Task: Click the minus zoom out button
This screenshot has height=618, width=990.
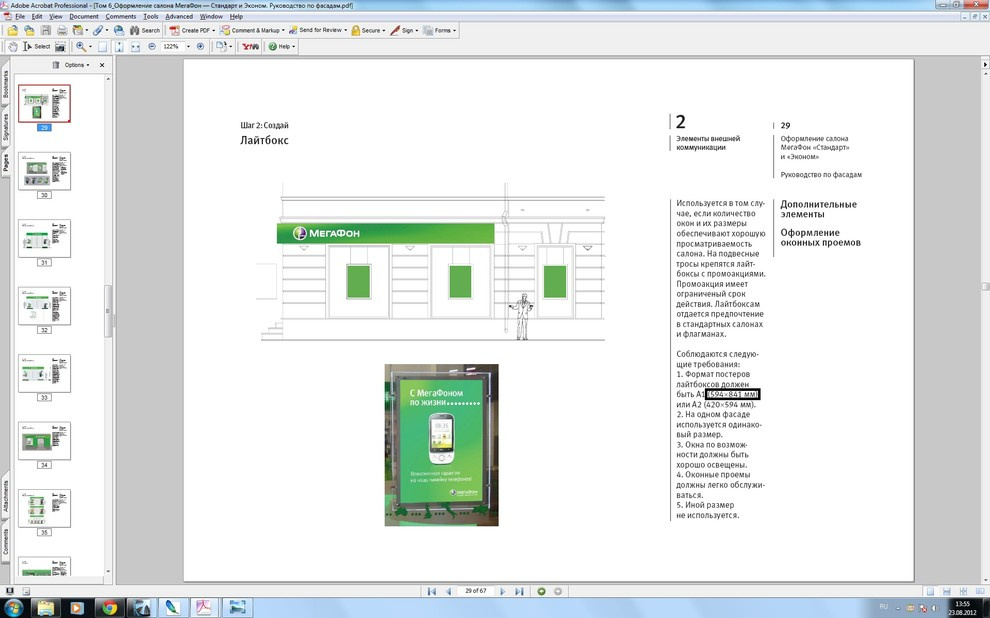Action: click(x=152, y=47)
